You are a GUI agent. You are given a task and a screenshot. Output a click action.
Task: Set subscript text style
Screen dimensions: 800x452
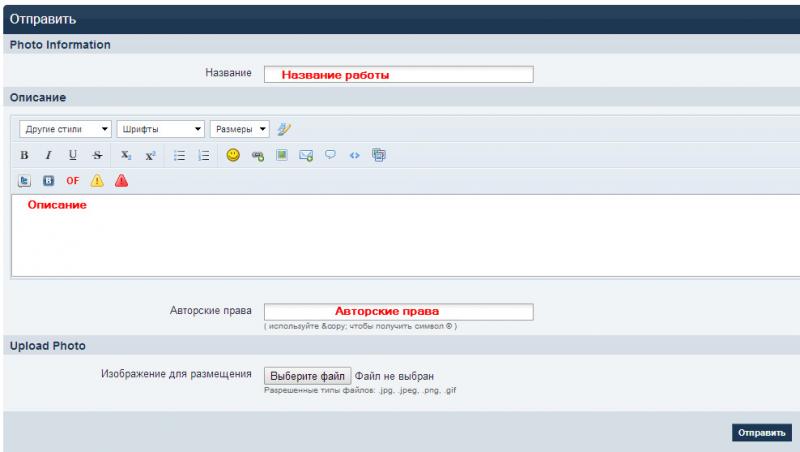[x=126, y=155]
